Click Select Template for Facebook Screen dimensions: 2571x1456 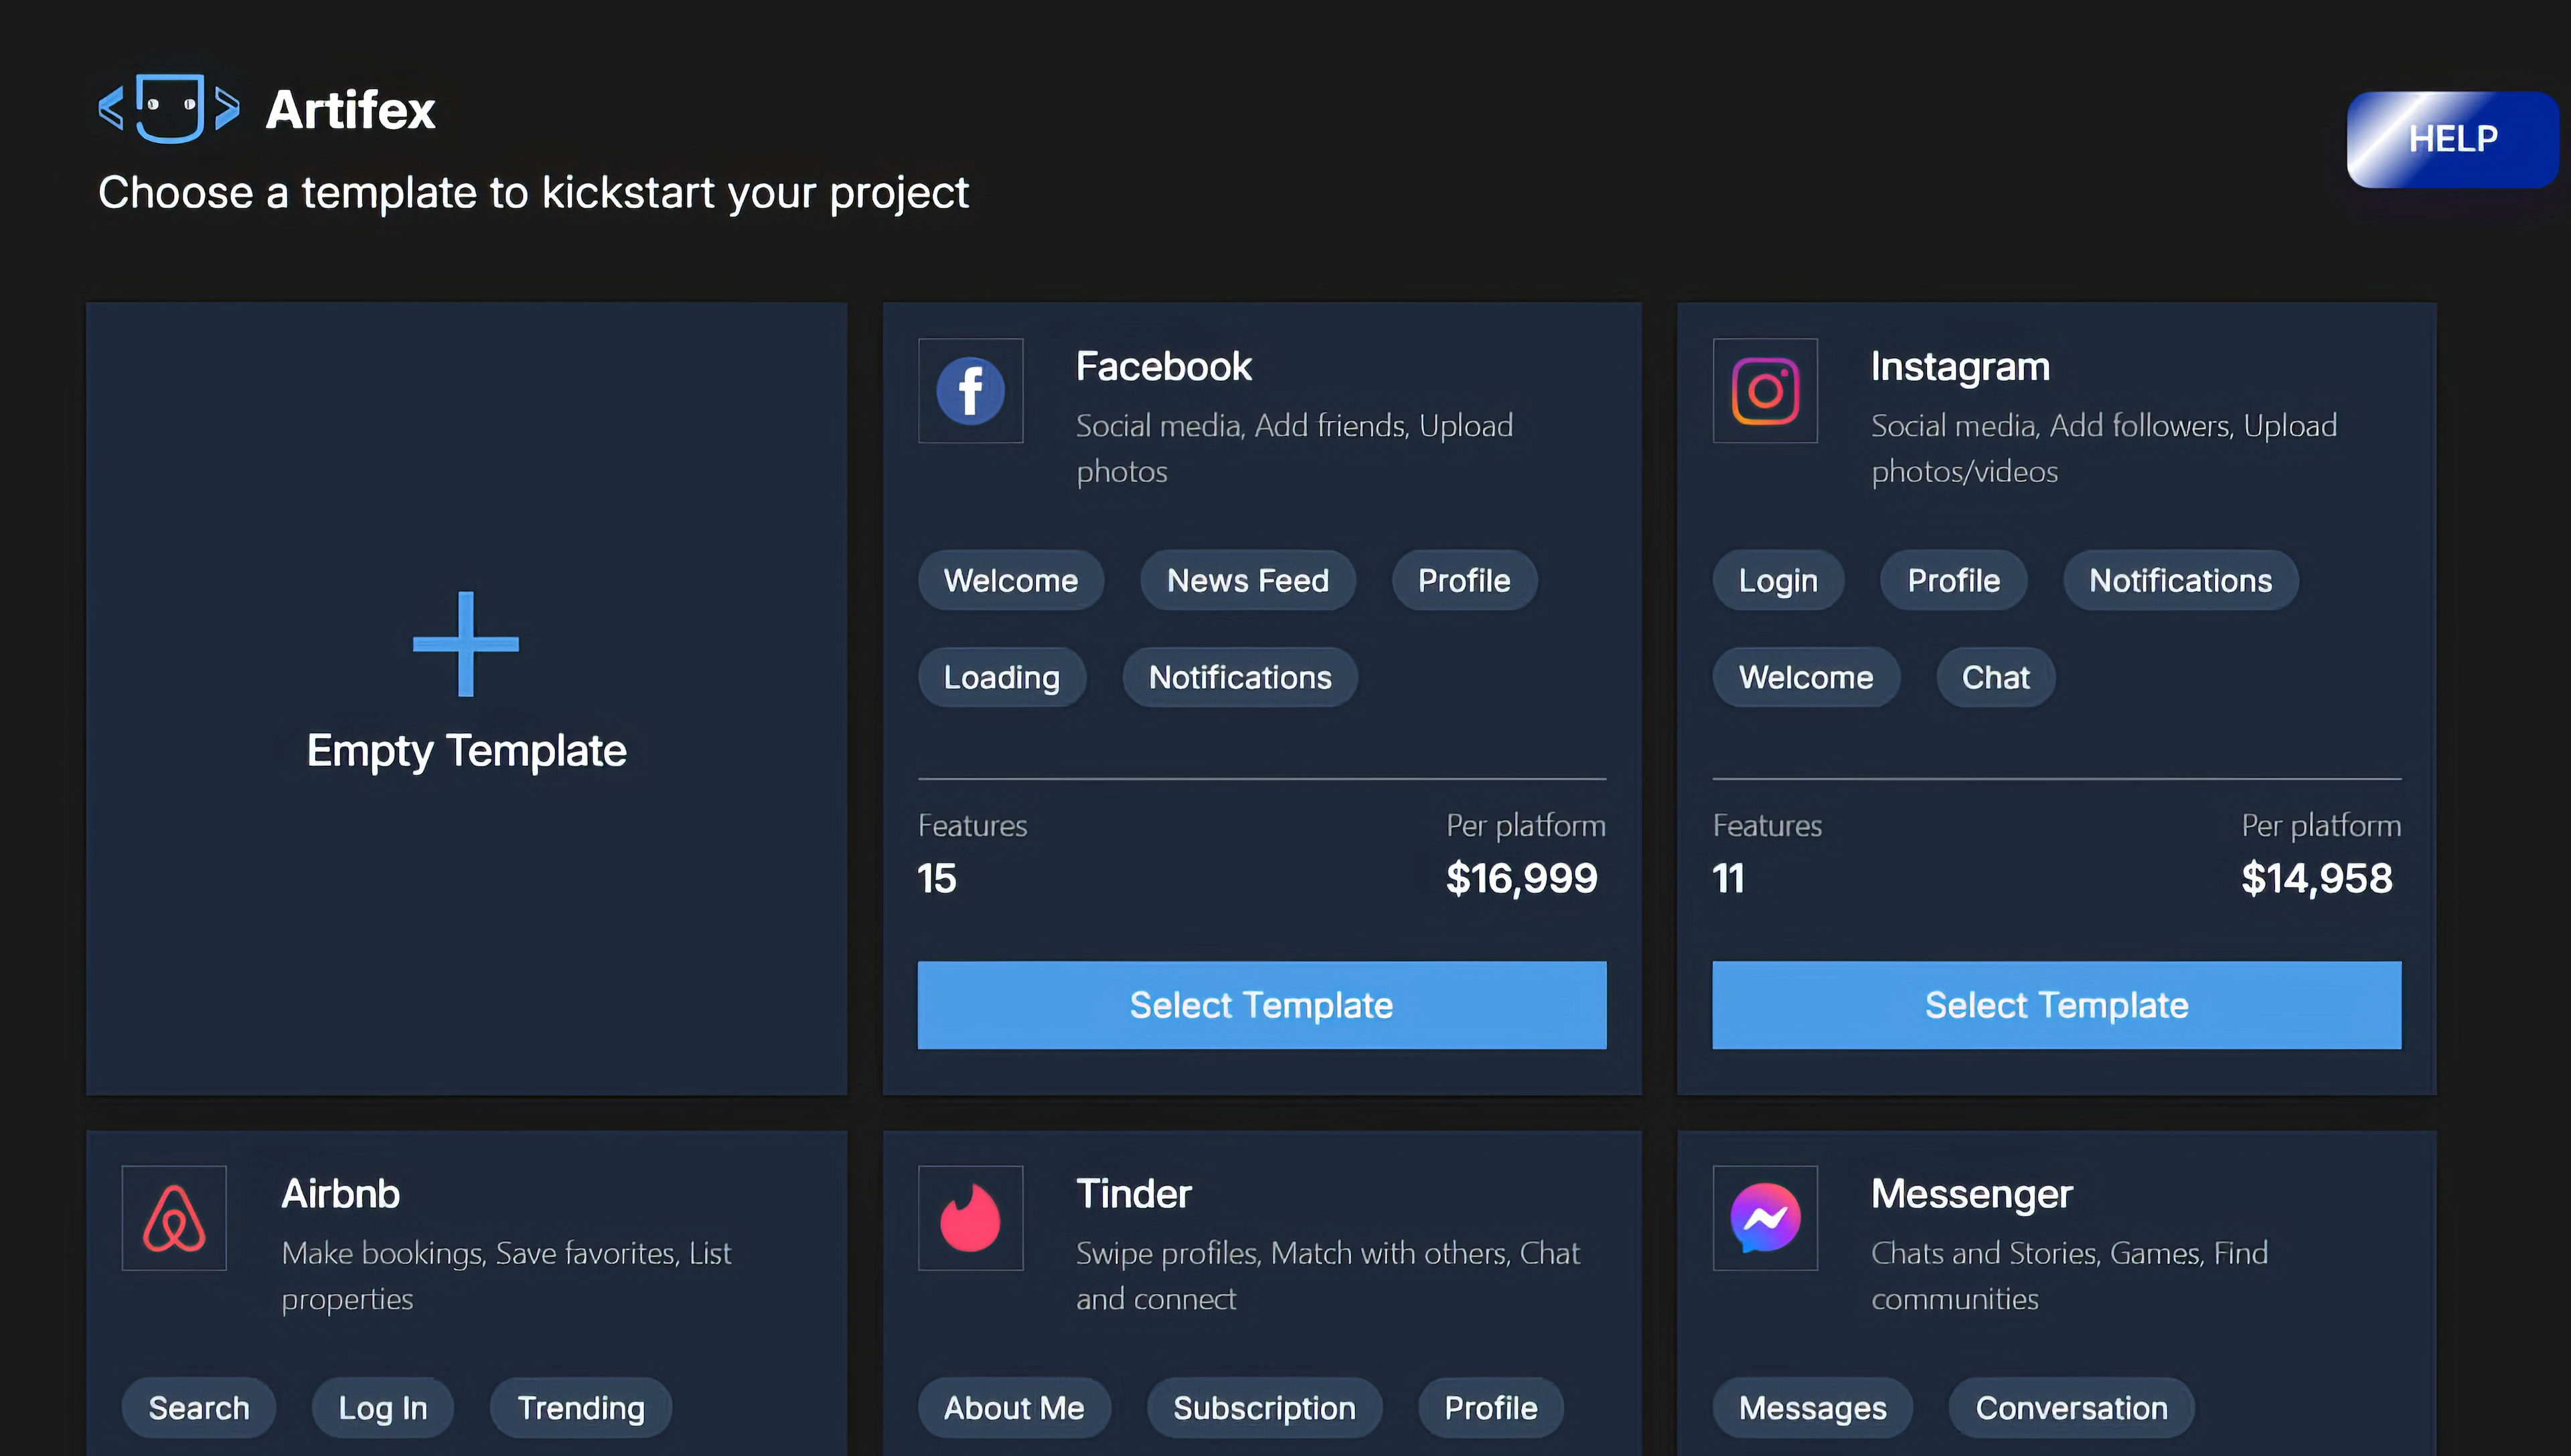1261,1005
